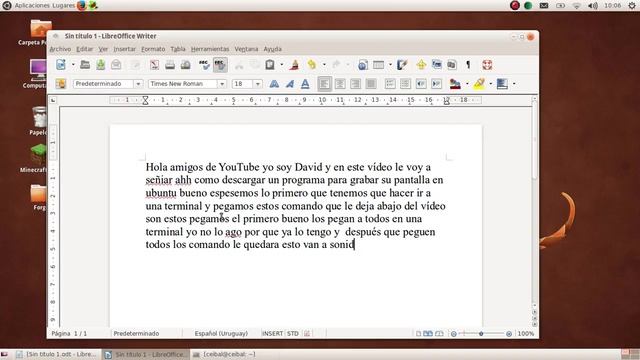Set justified paragraph alignment

click(x=371, y=84)
